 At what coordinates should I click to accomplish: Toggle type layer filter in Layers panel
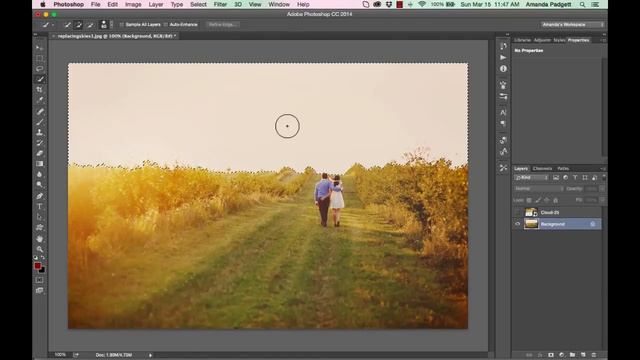click(575, 178)
